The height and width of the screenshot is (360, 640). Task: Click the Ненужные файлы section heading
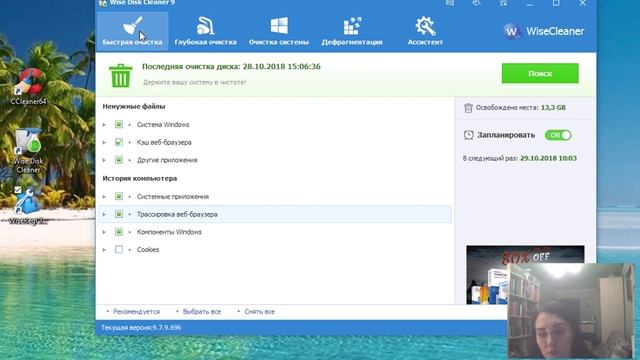134,107
